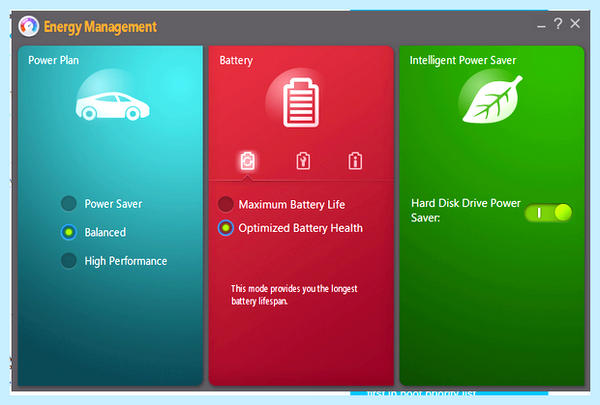Choose Maximum Battery Life mode
Screen dimensions: 600x405
(226, 204)
